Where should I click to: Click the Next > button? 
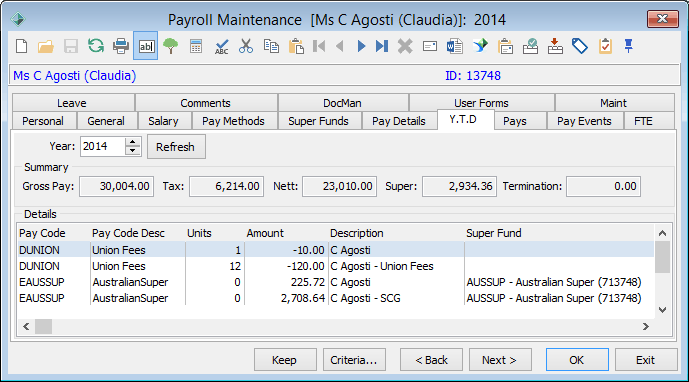point(500,360)
